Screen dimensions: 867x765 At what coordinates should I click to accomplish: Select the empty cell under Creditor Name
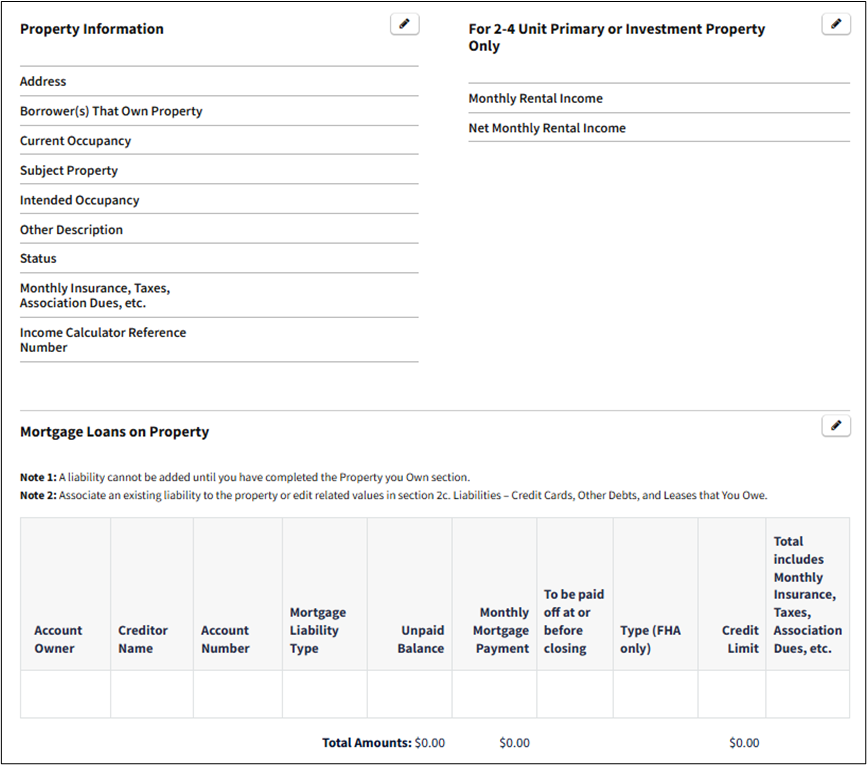pyautogui.click(x=151, y=694)
